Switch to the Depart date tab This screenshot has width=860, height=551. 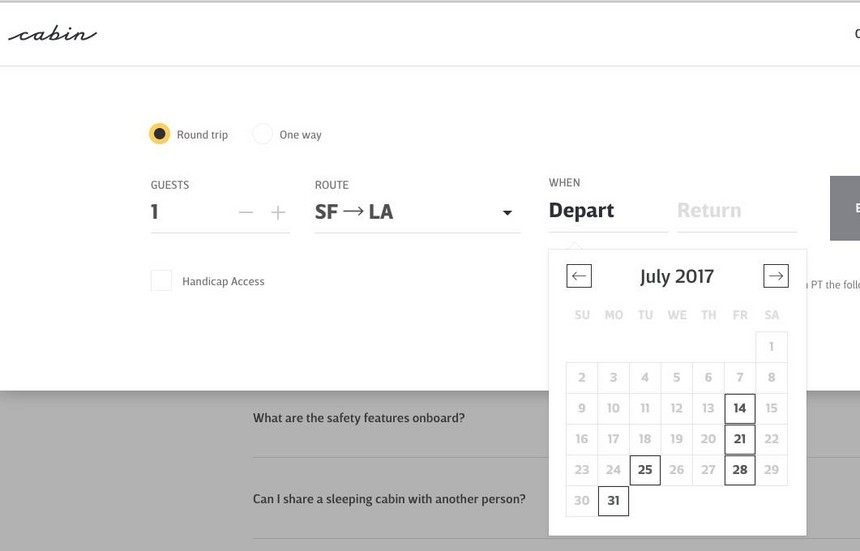pos(582,211)
